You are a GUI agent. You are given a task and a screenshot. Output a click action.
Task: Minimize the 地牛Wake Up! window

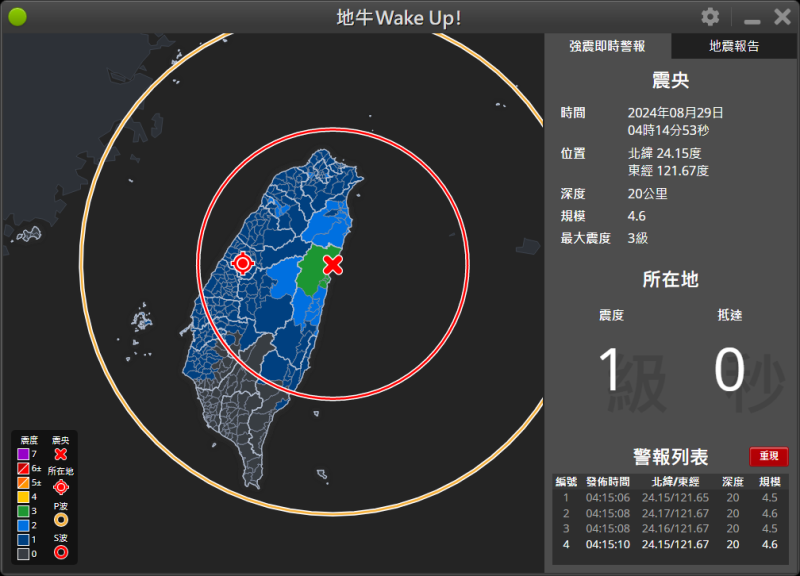752,19
